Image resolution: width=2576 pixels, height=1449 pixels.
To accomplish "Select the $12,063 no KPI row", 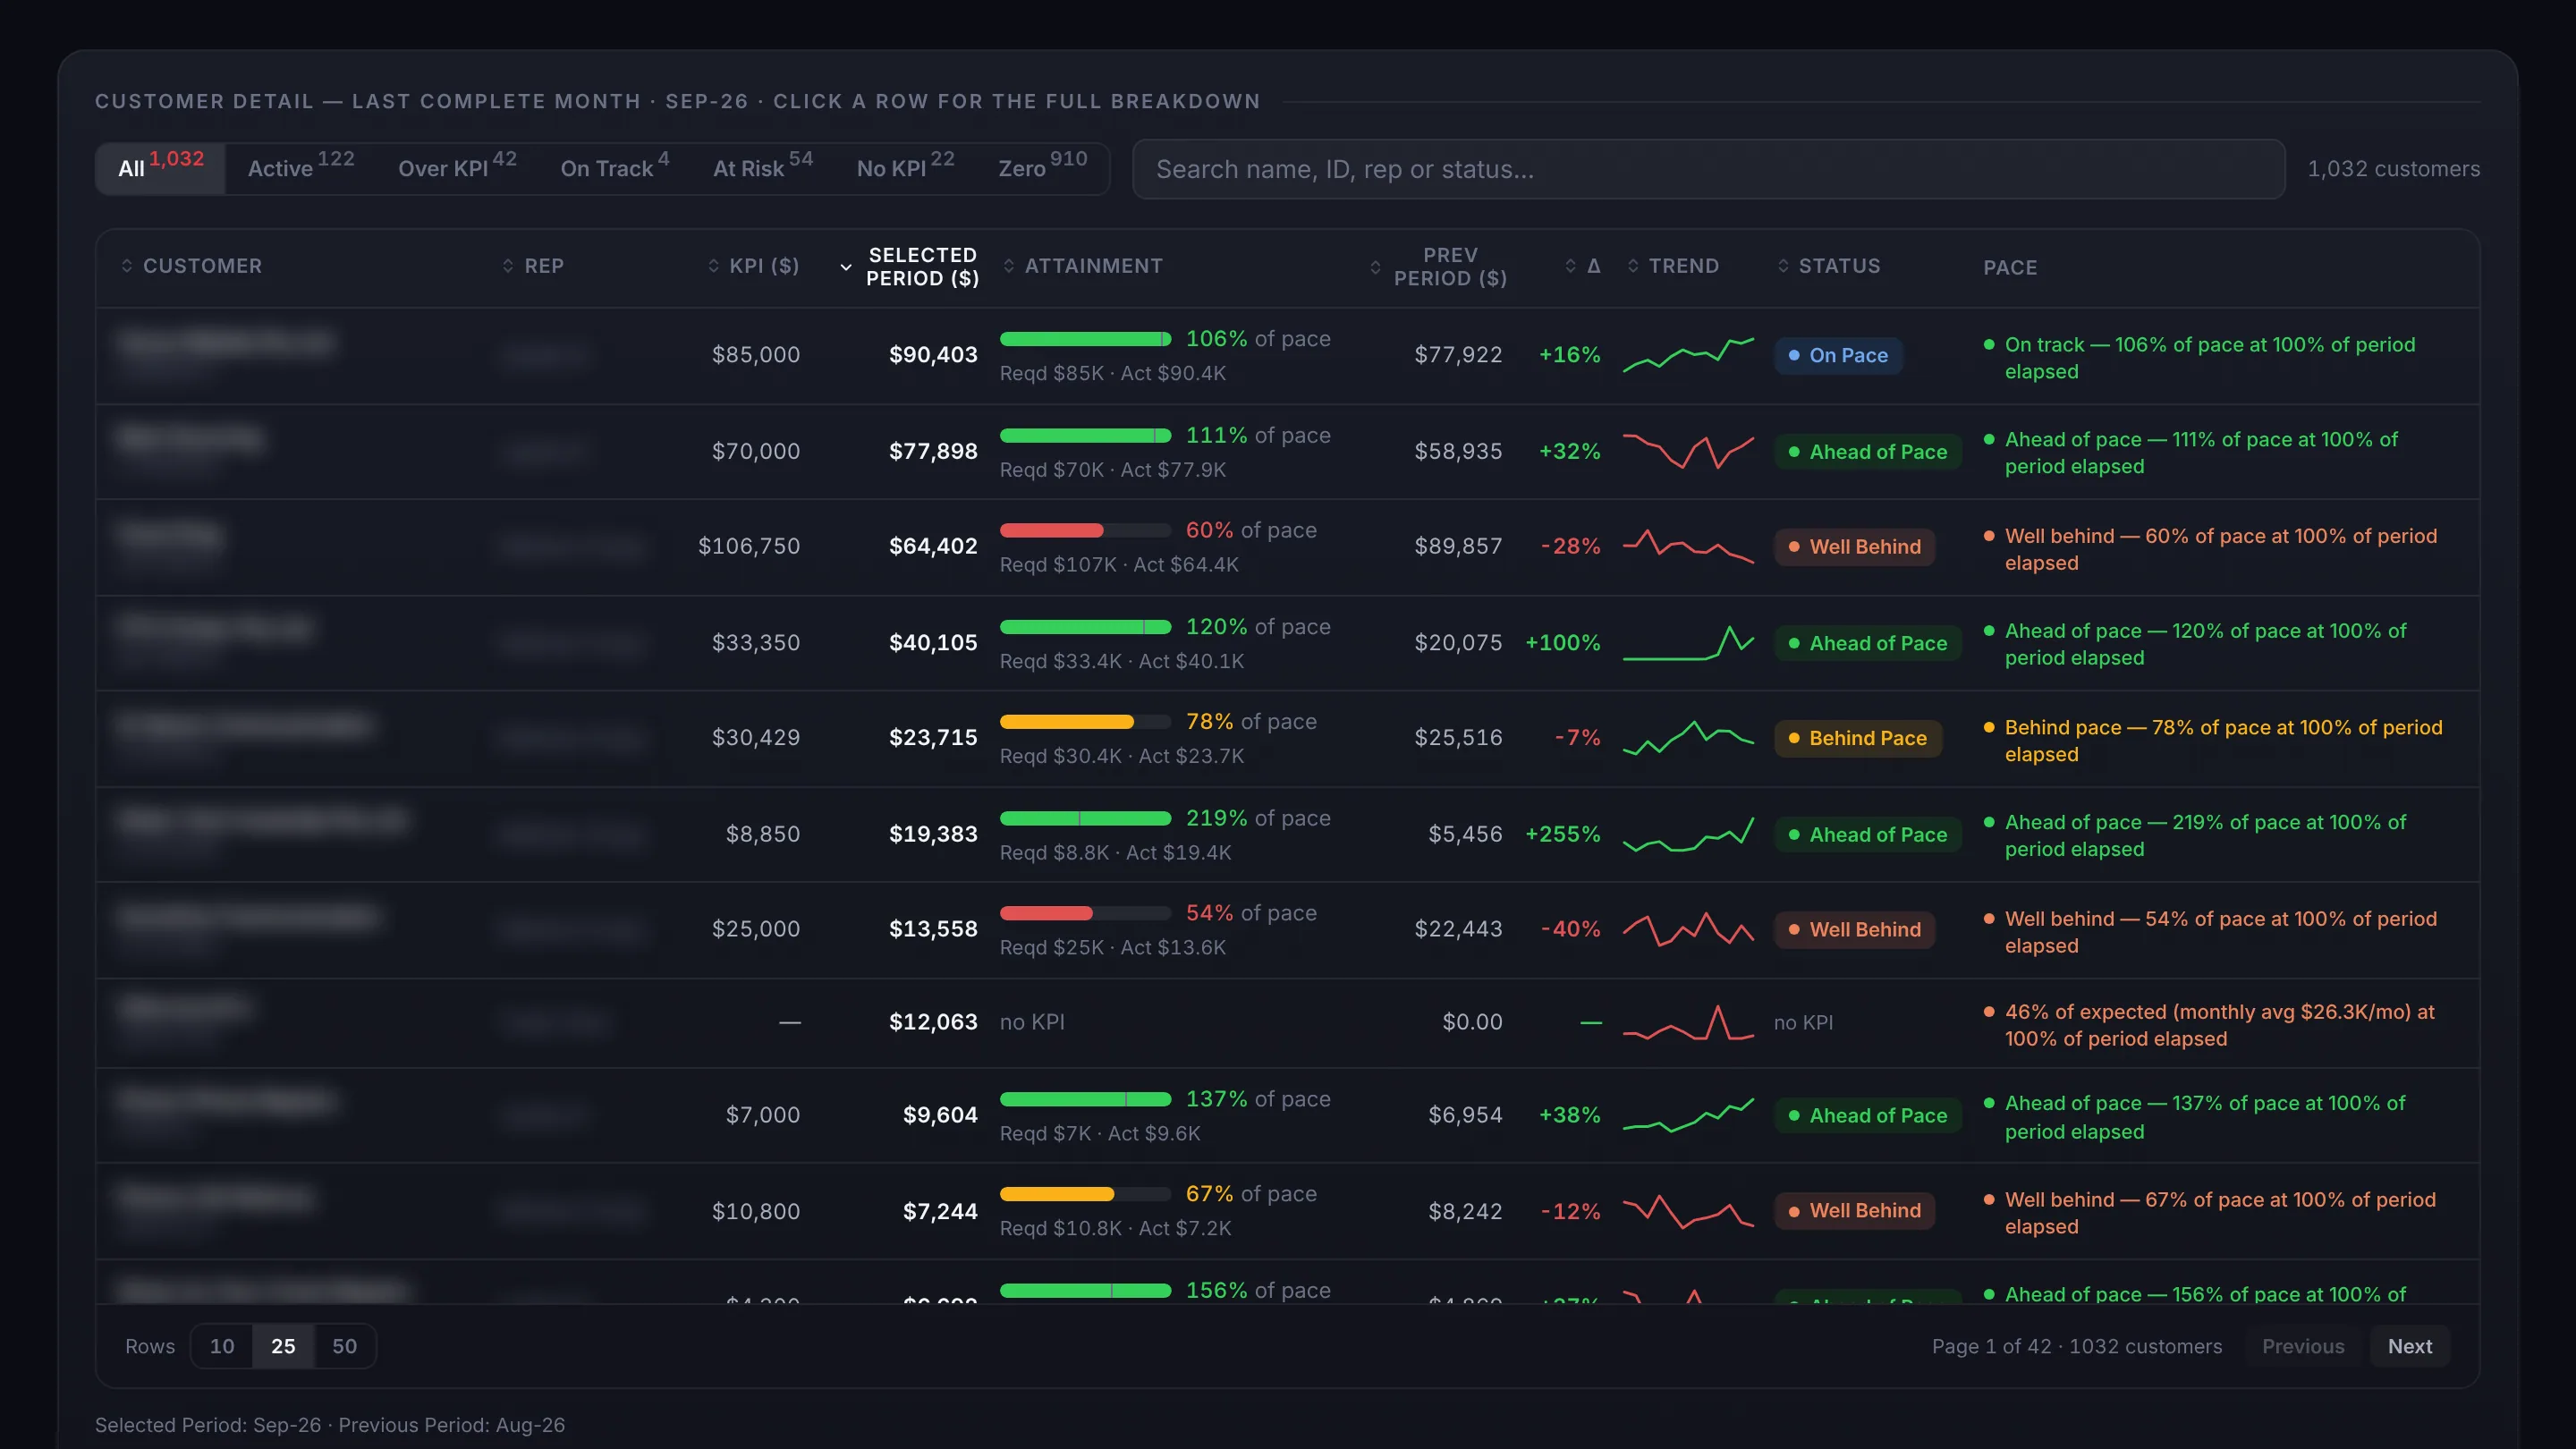I will point(1287,1023).
